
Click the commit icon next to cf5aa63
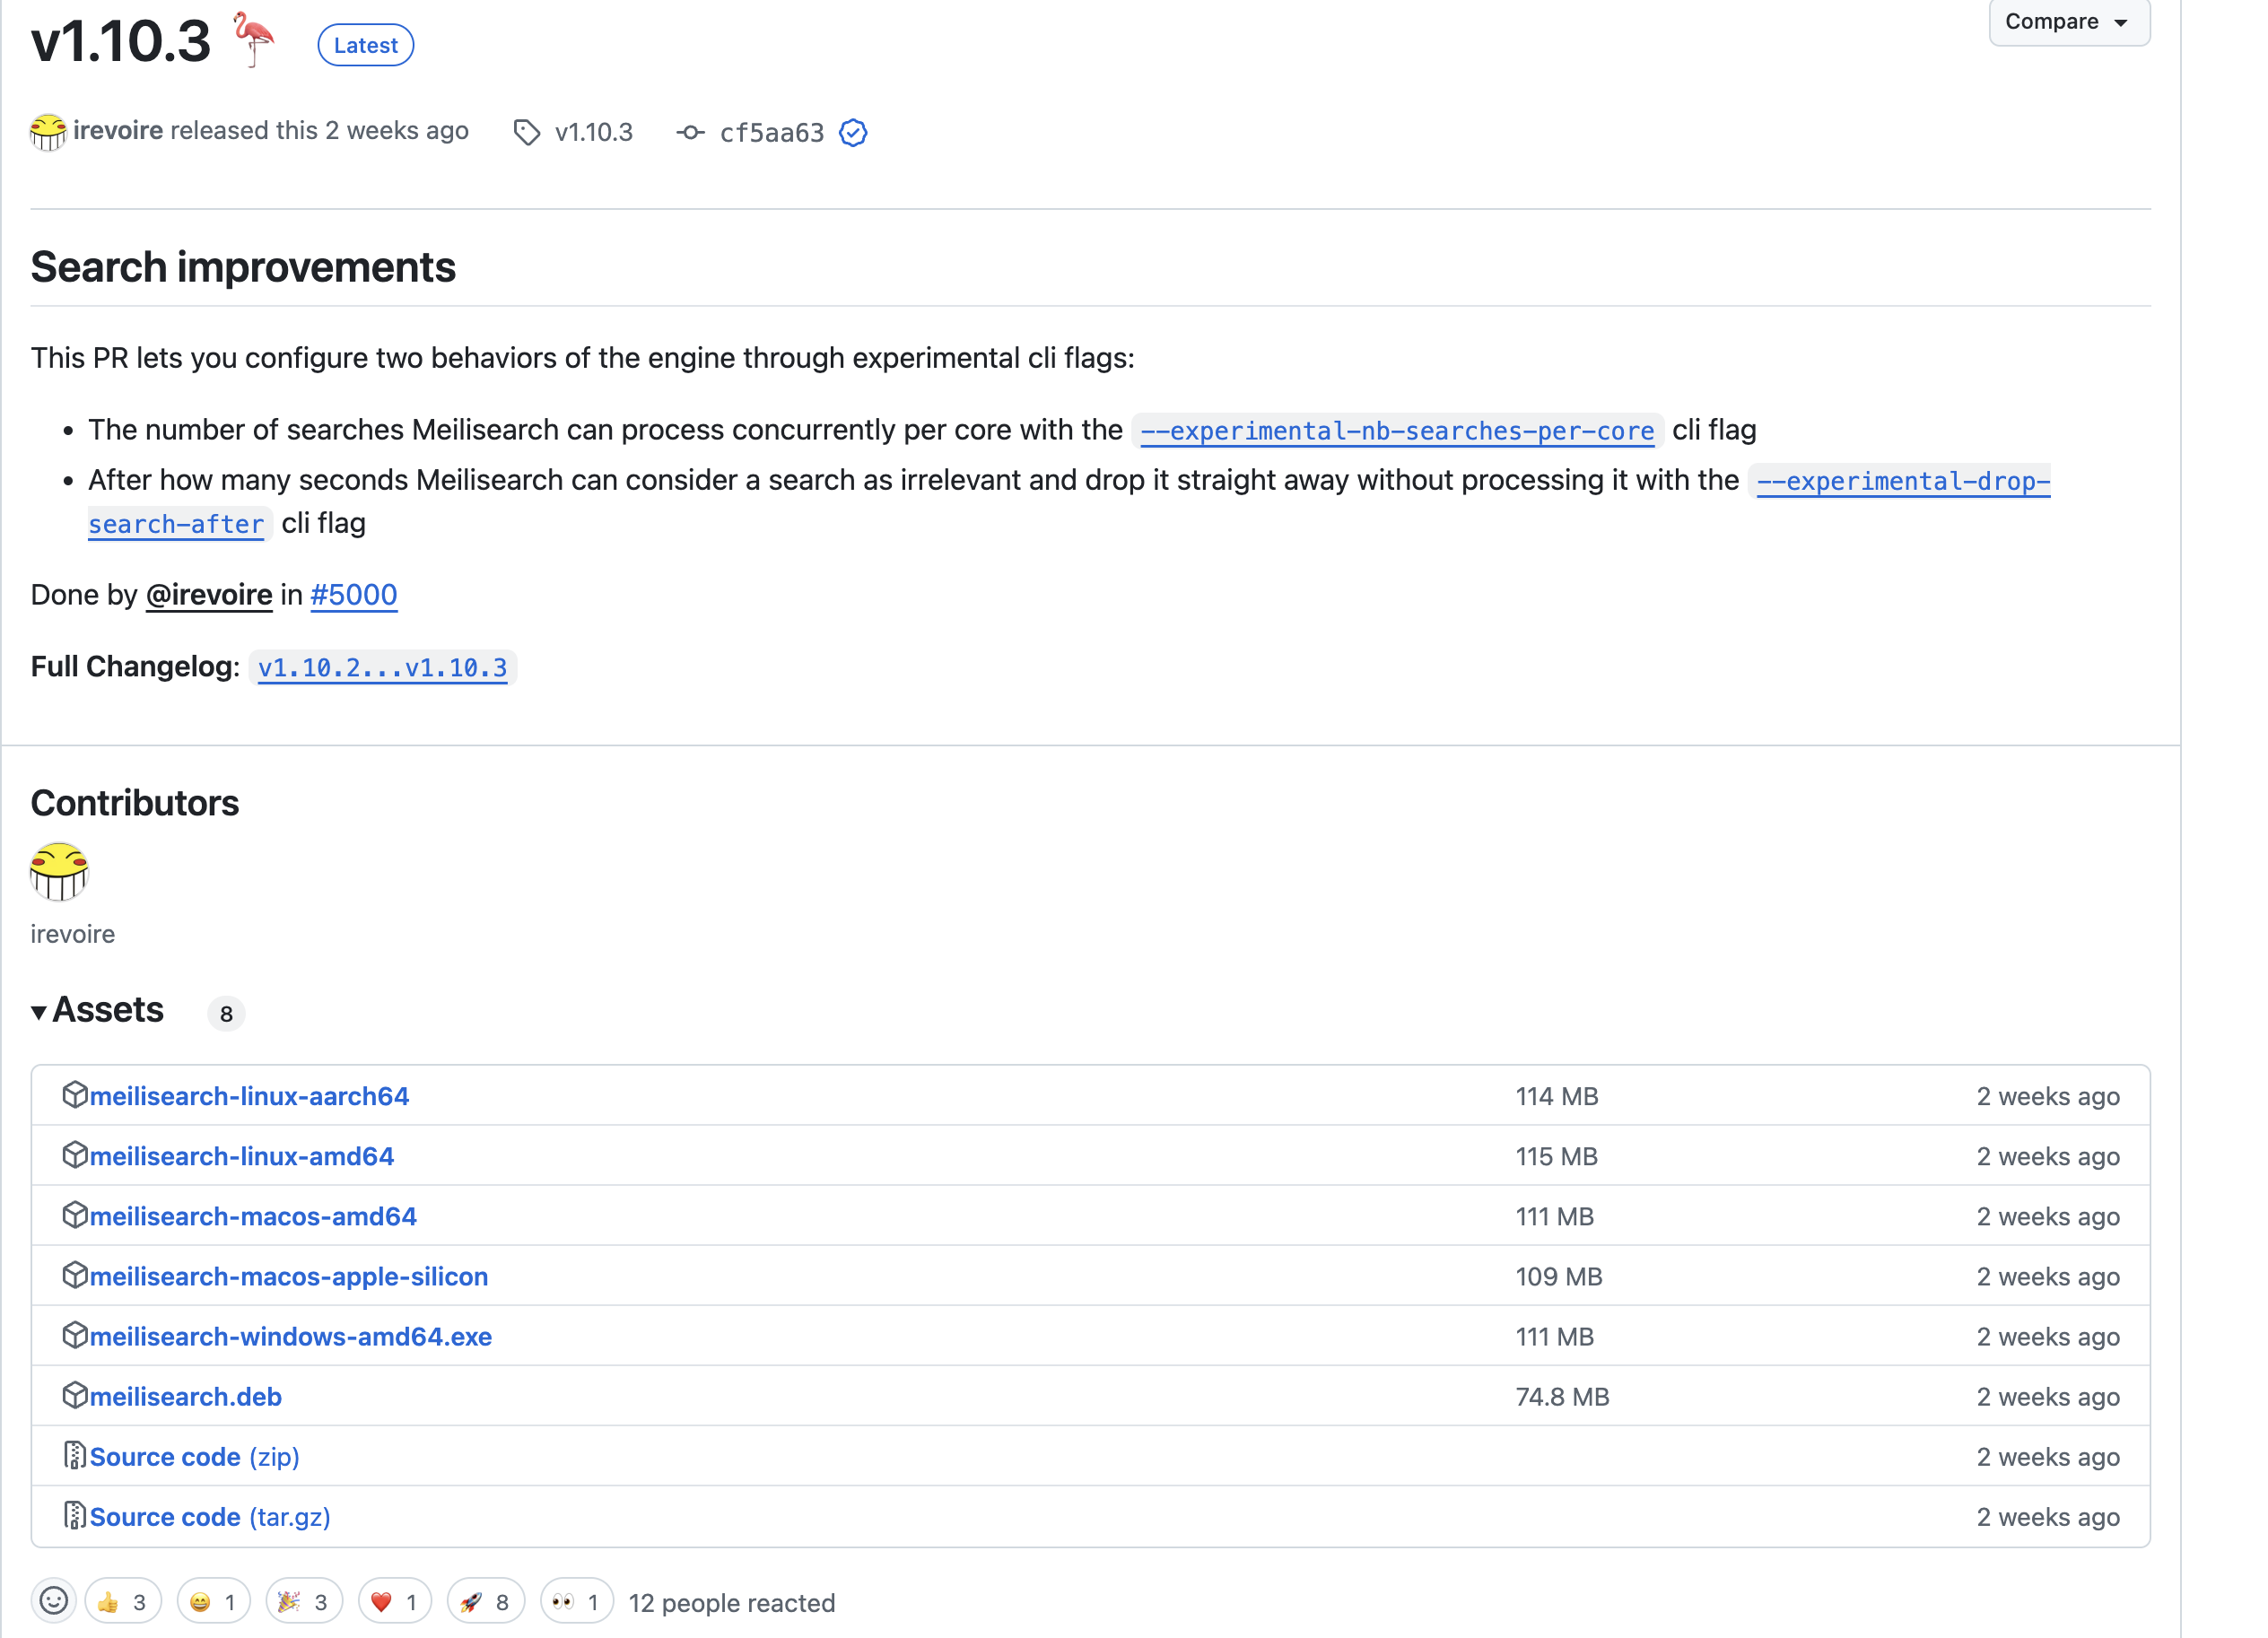tap(690, 132)
